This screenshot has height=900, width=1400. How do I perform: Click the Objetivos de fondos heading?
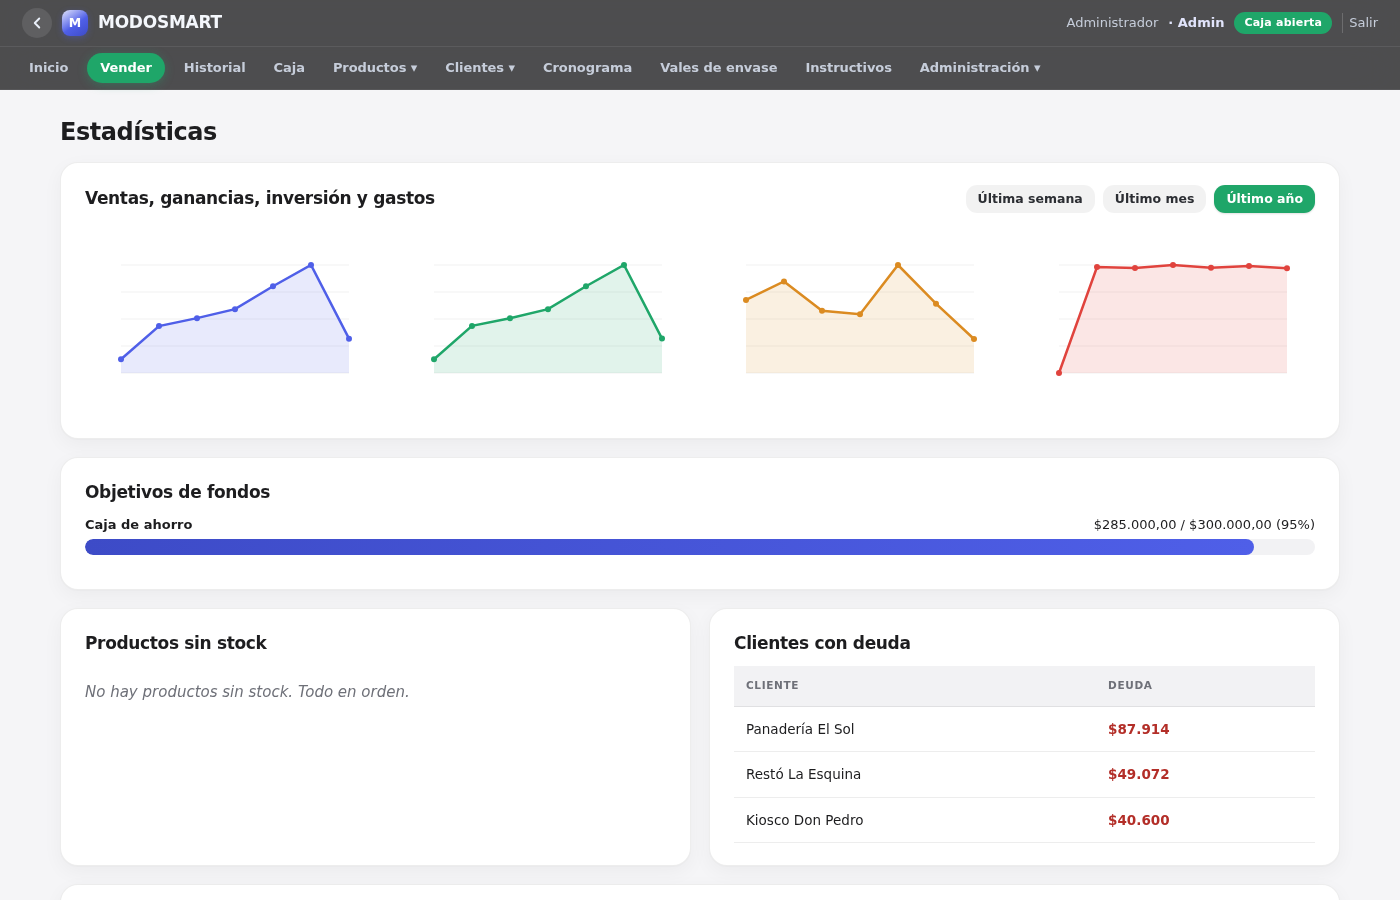click(x=178, y=492)
